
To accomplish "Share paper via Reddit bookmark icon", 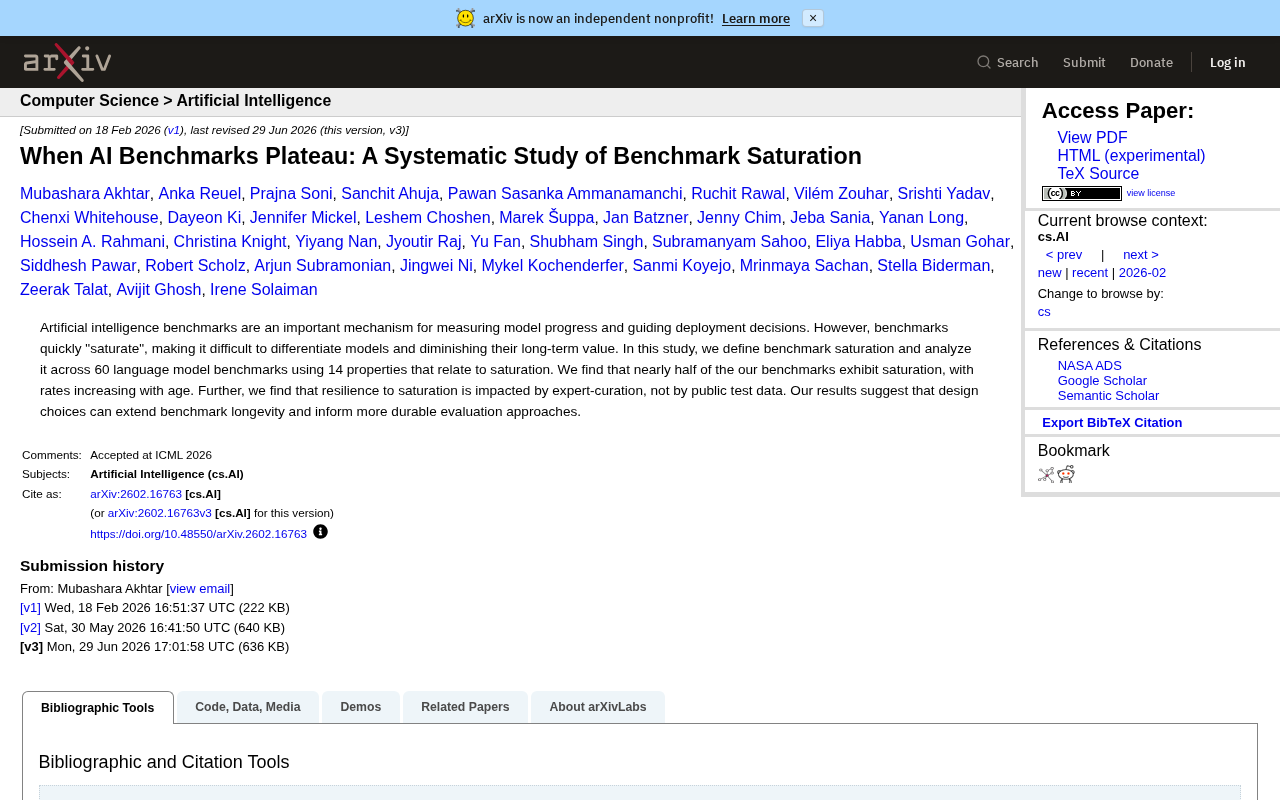I will point(1066,474).
